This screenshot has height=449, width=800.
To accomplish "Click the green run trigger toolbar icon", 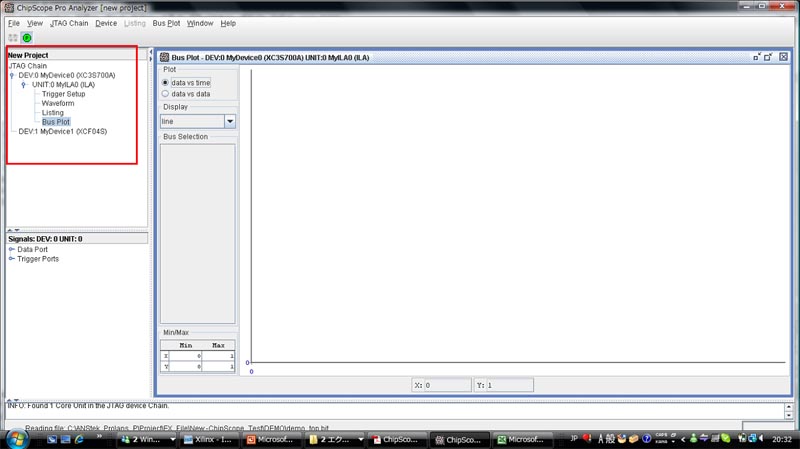I will tap(27, 38).
